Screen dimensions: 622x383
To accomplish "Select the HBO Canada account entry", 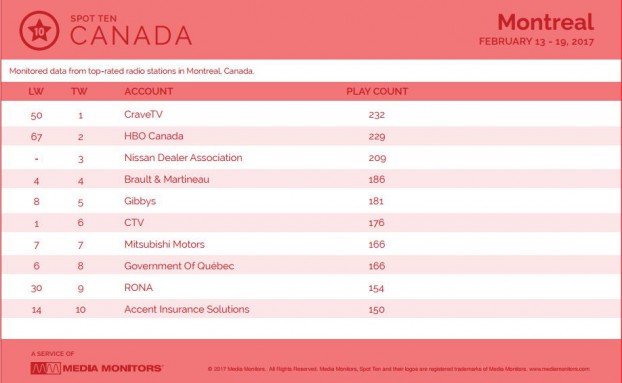I will point(154,136).
